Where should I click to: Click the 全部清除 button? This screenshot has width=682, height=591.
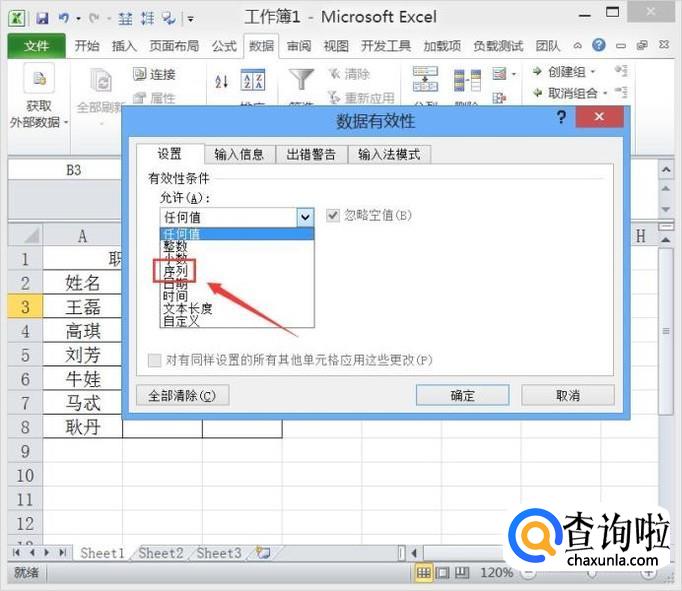181,395
